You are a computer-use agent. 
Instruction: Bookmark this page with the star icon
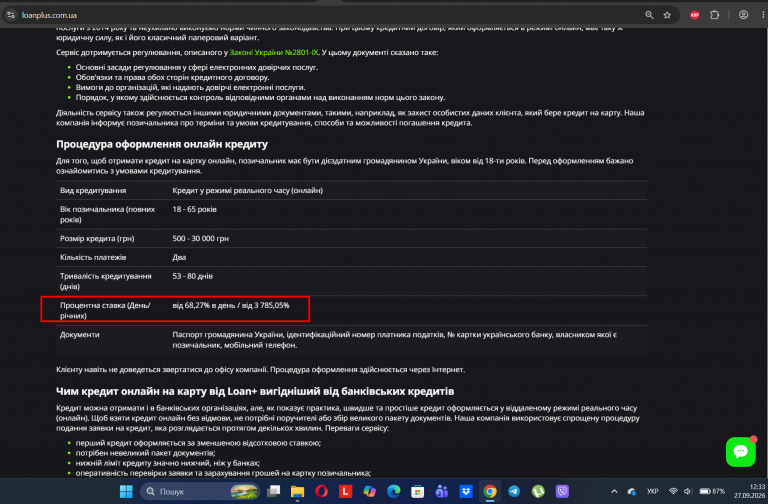[667, 15]
